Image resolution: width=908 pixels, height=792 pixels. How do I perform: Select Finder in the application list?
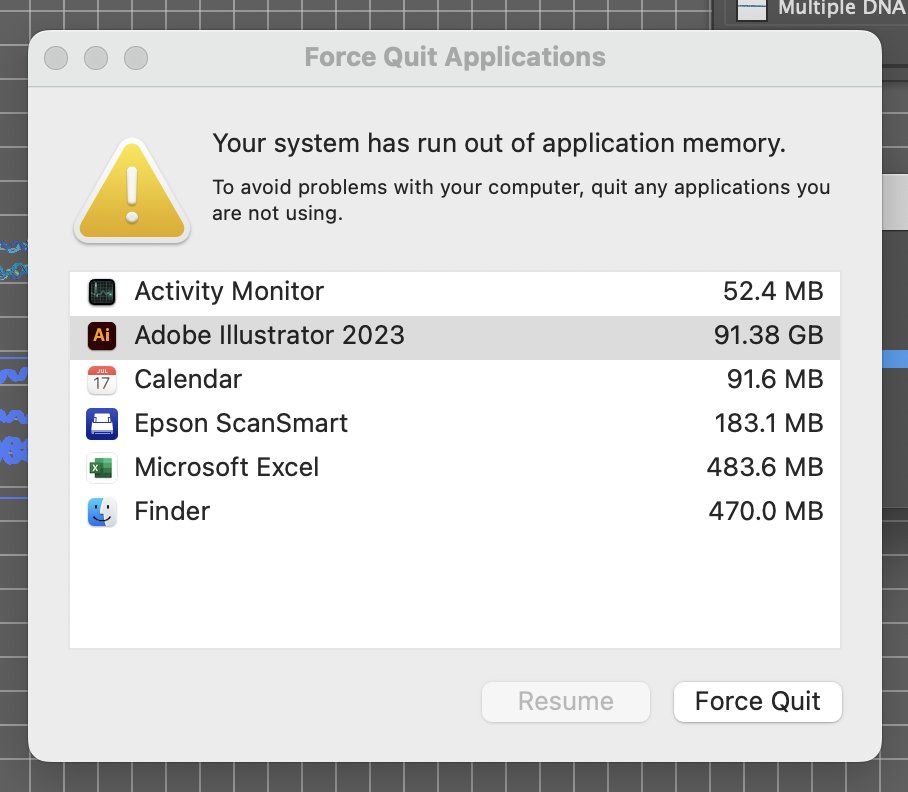coord(455,512)
